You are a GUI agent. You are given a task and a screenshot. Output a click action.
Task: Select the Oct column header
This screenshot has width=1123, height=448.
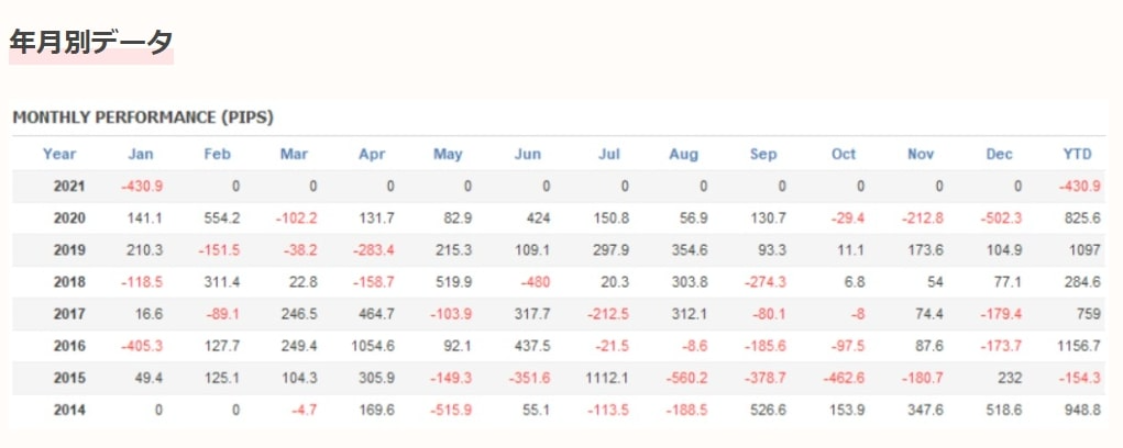pyautogui.click(x=843, y=154)
